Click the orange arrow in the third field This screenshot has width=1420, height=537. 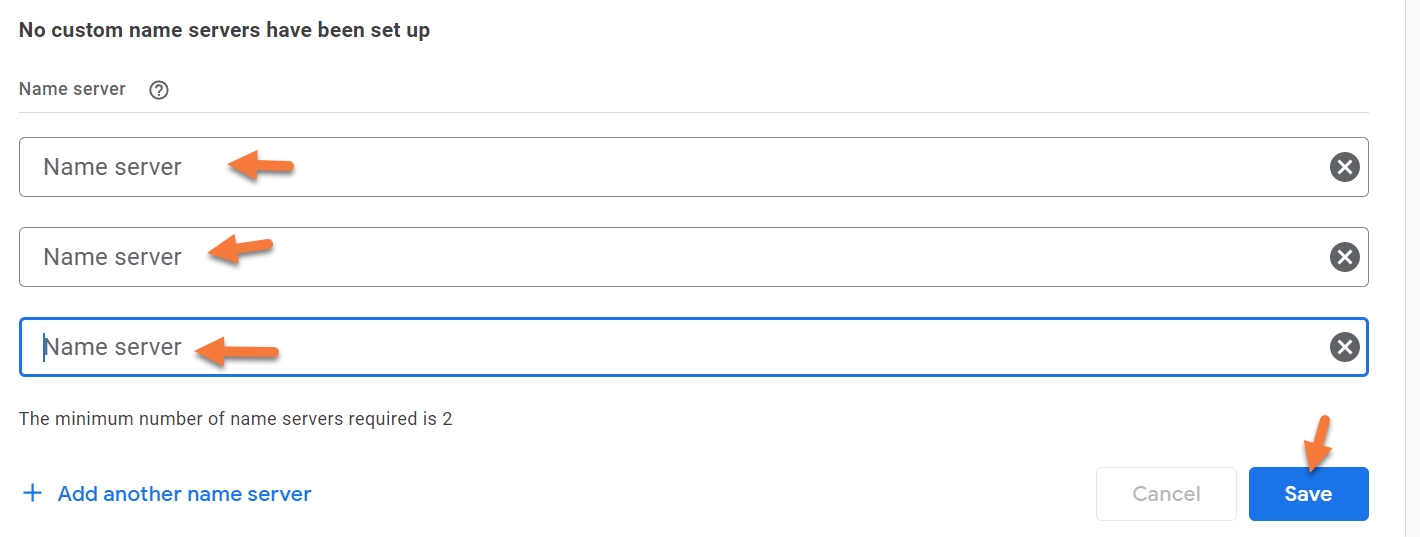click(x=236, y=350)
